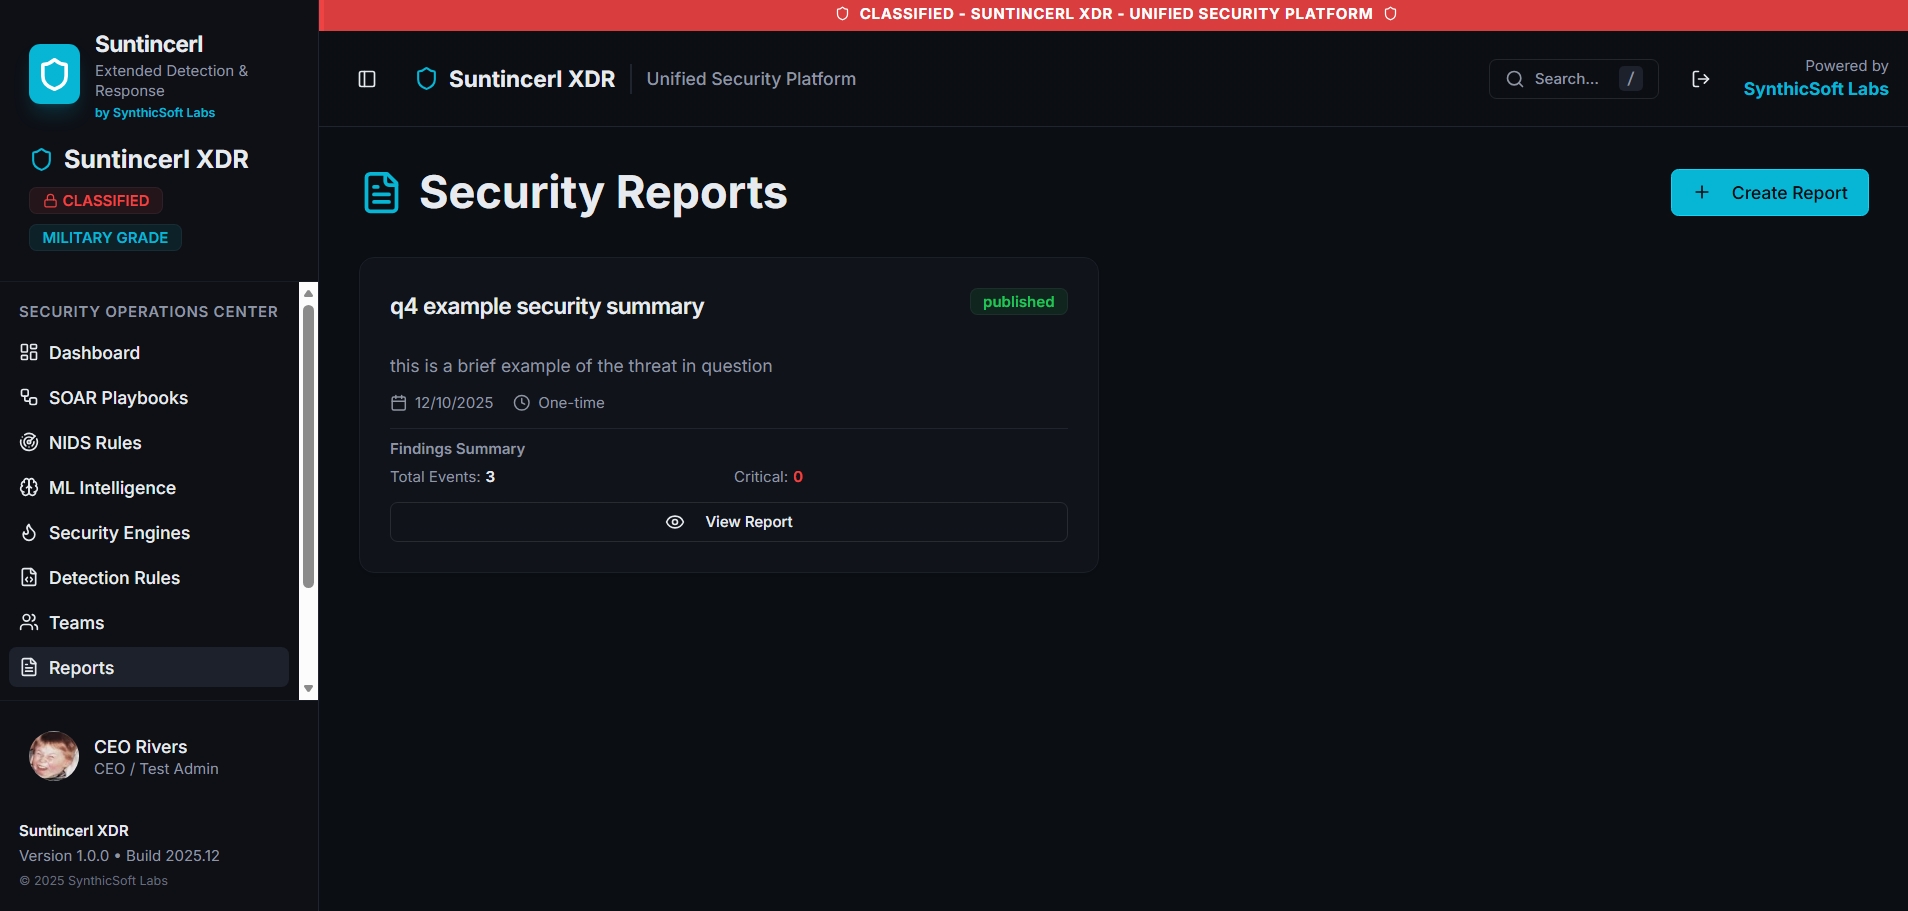The image size is (1908, 911).
Task: Open the View Report button
Action: 728,522
